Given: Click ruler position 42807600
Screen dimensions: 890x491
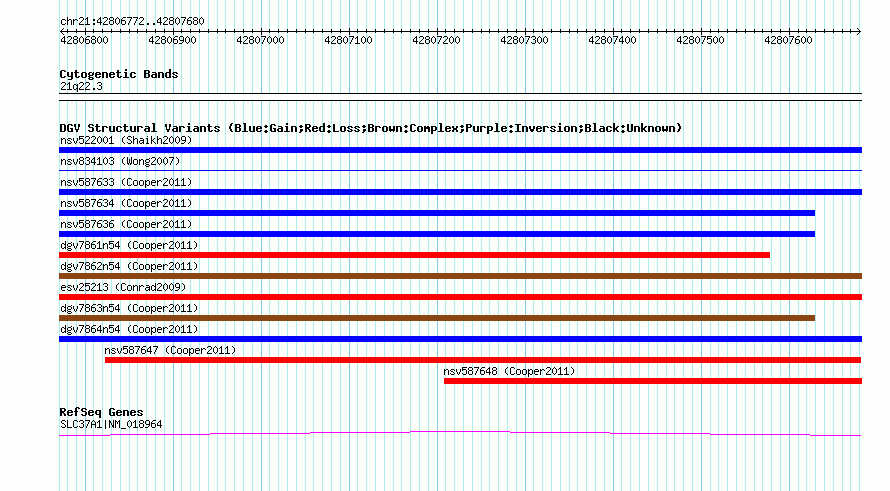Looking at the screenshot, I should click(788, 40).
